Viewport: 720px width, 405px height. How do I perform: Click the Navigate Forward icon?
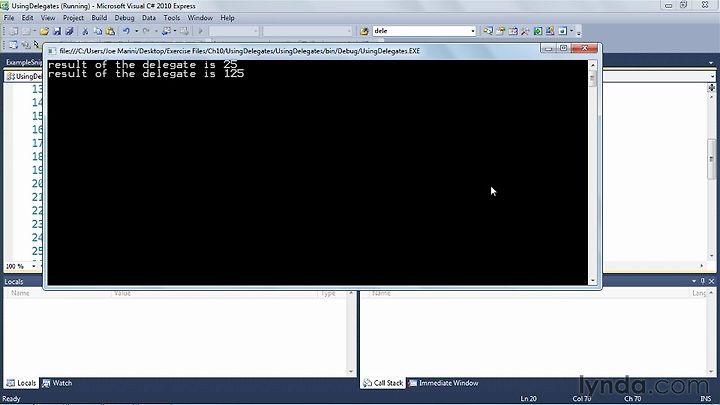(184, 31)
